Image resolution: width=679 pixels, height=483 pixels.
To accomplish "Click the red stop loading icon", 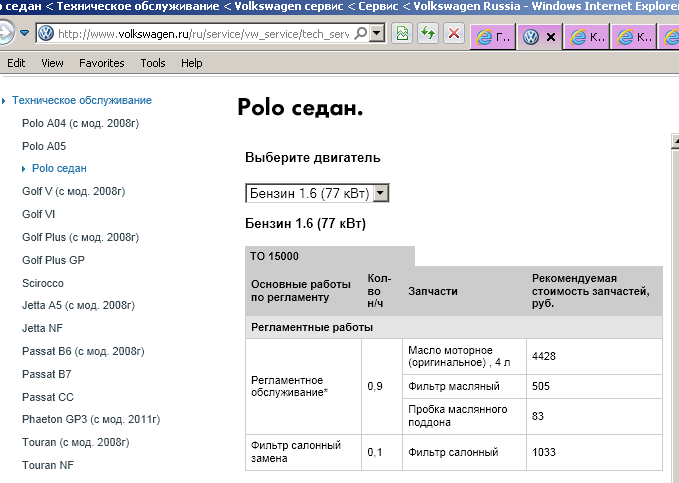I will [x=453, y=33].
